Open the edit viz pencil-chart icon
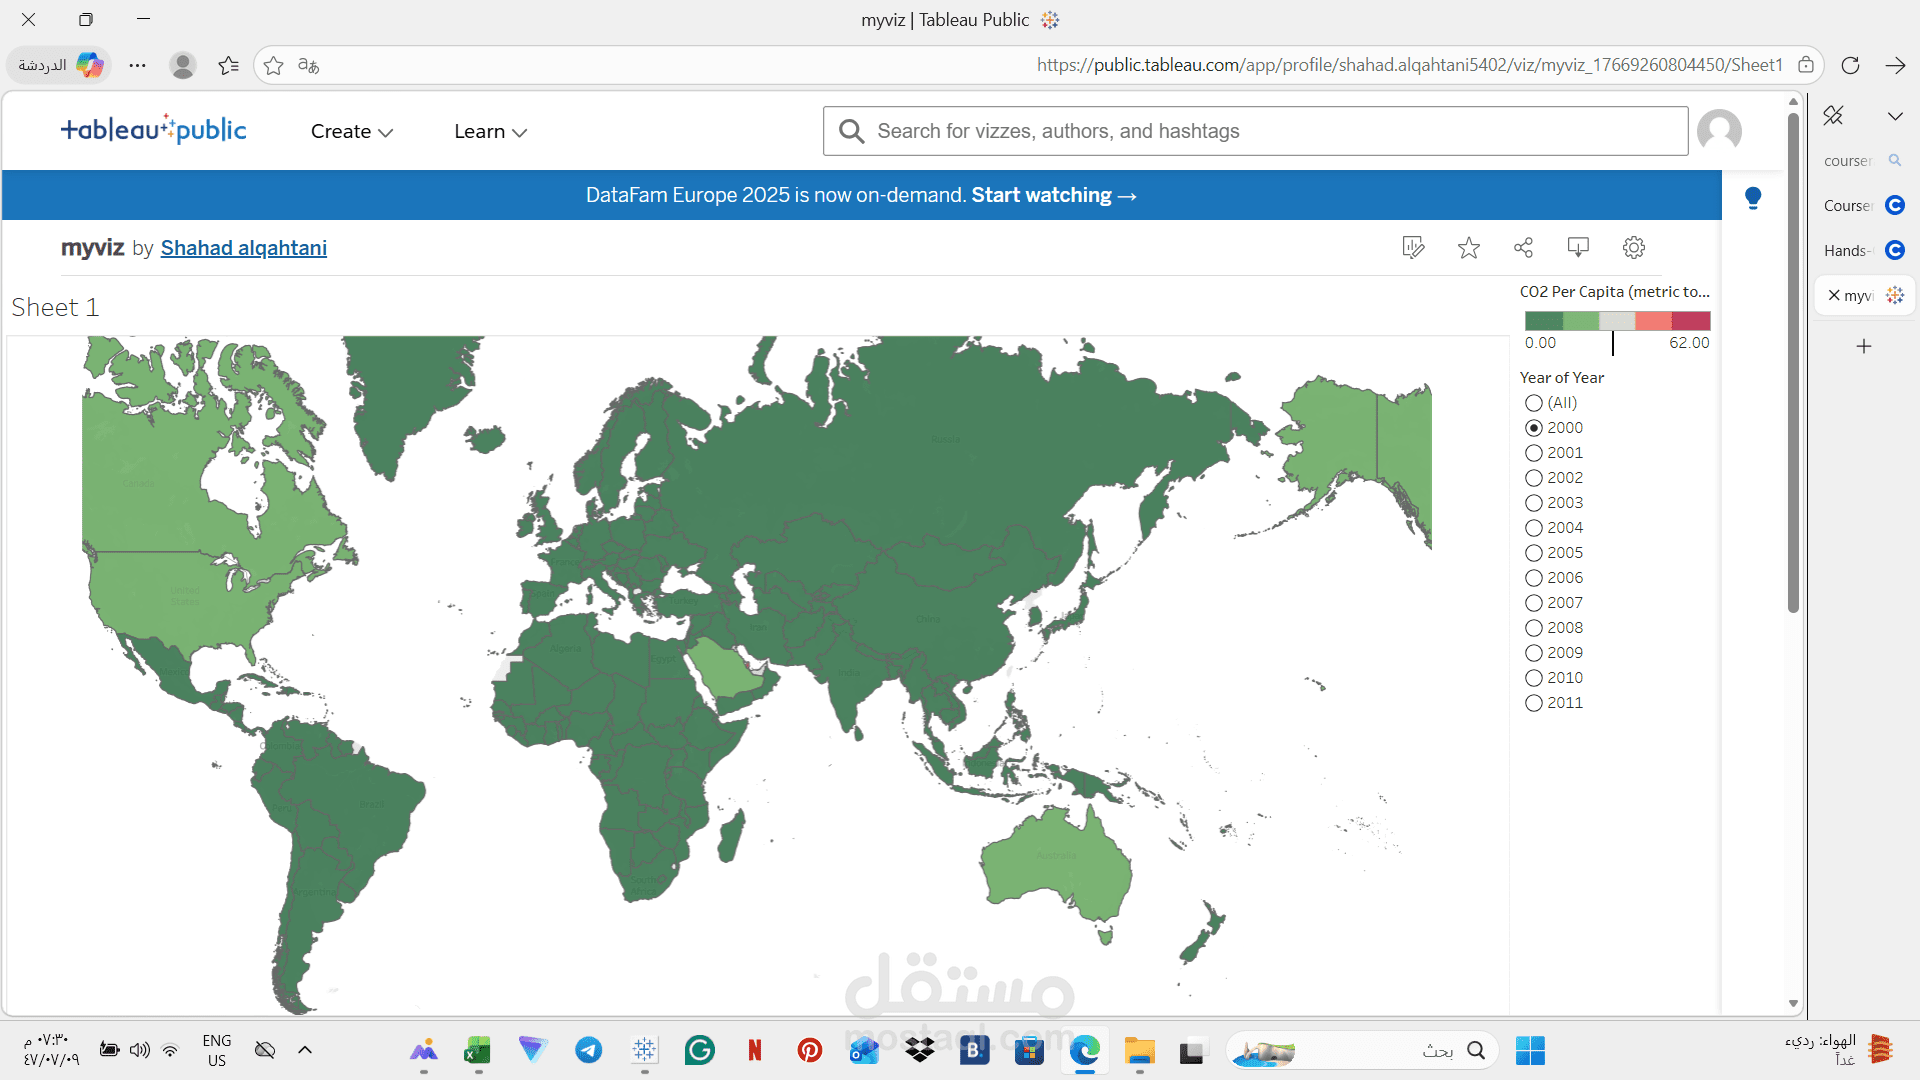Screen dimensions: 1920x1080 pyautogui.click(x=1413, y=247)
